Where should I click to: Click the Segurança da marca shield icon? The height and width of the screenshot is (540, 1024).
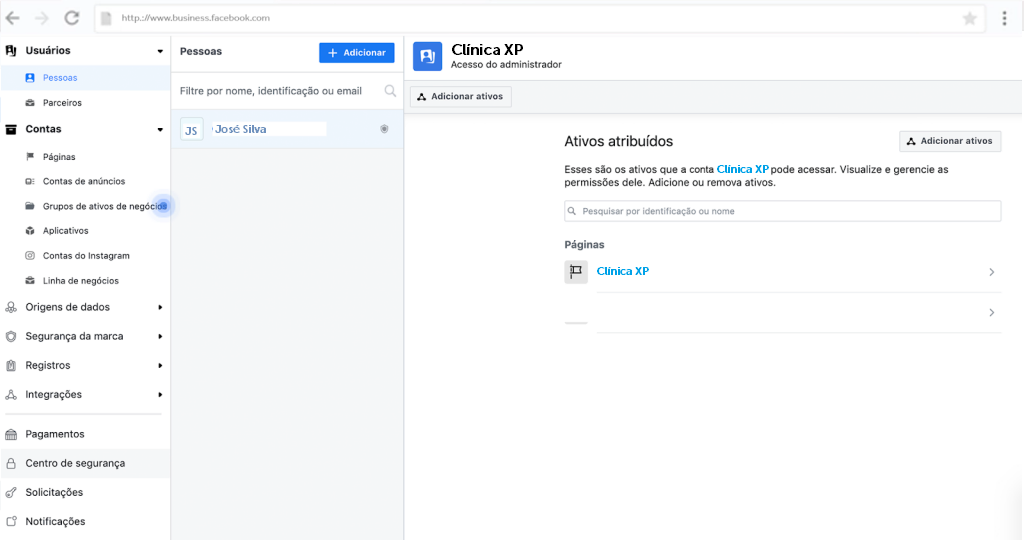coord(11,336)
